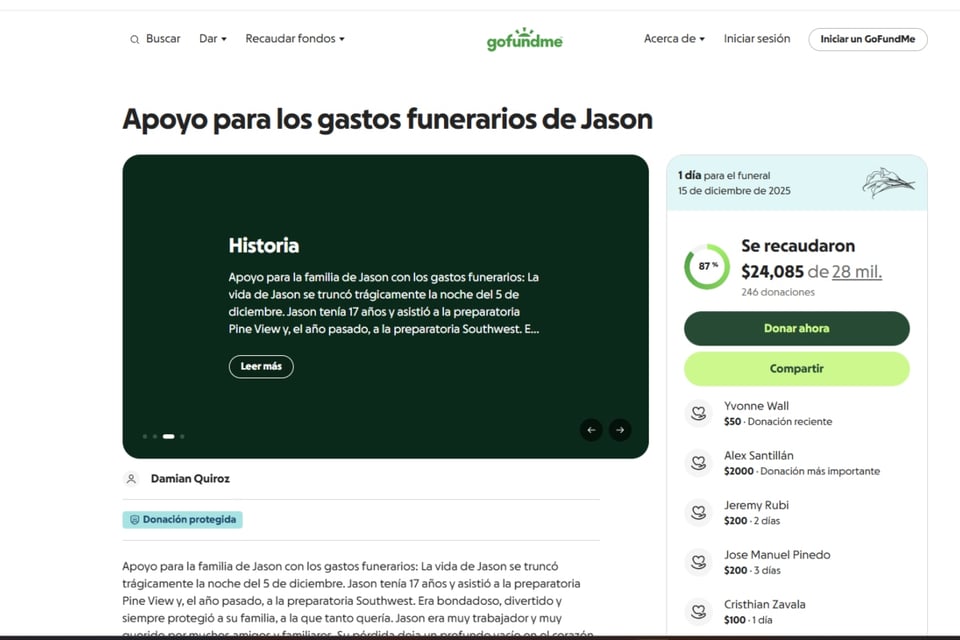
Task: Click the heart icon beside Yvonne Wall
Action: (x=699, y=413)
